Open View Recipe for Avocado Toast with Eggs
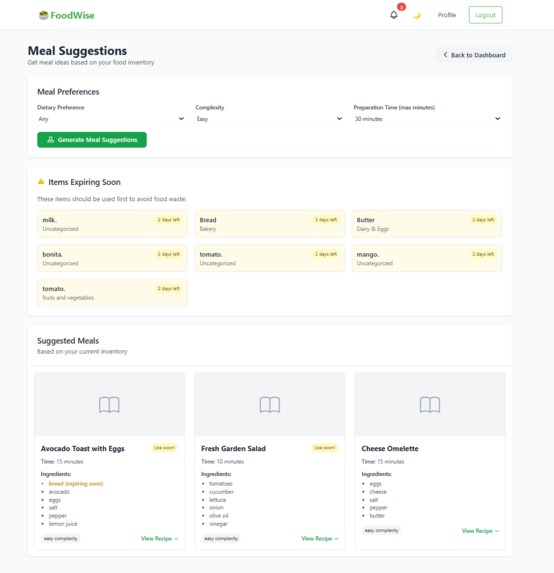The height and width of the screenshot is (573, 554). (160, 538)
